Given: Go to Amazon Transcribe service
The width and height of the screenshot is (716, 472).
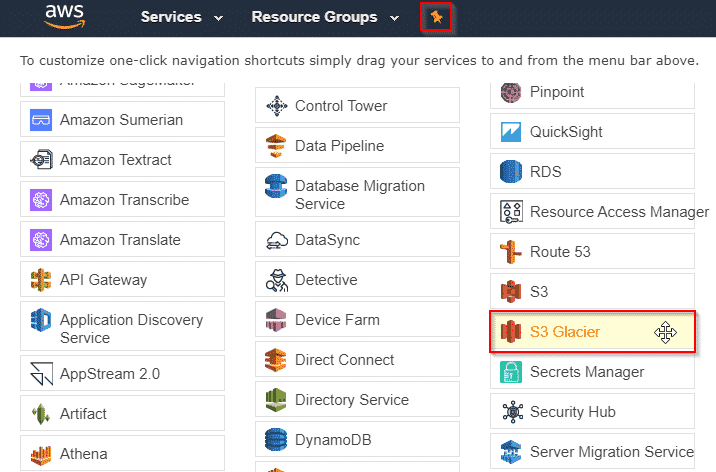Looking at the screenshot, I should point(124,200).
